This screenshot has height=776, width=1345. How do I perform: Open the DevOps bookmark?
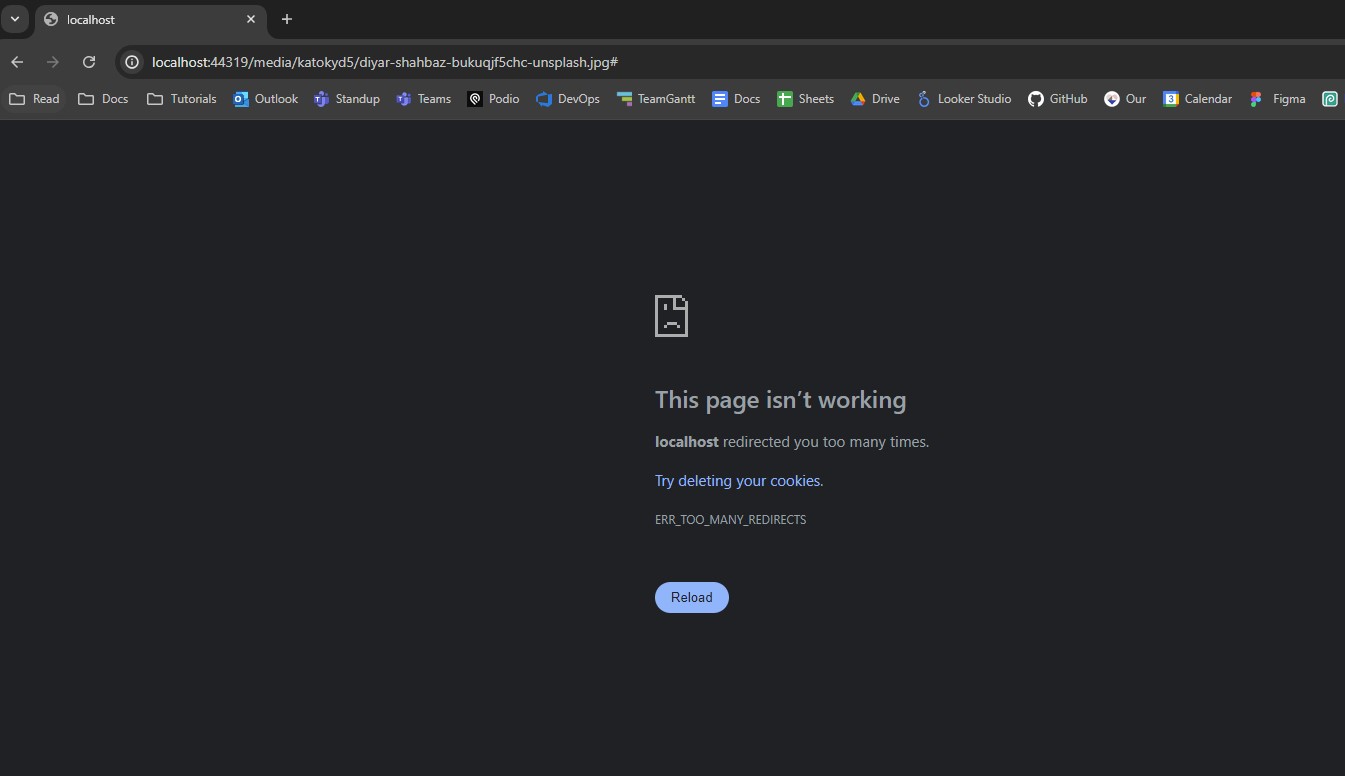tap(568, 99)
